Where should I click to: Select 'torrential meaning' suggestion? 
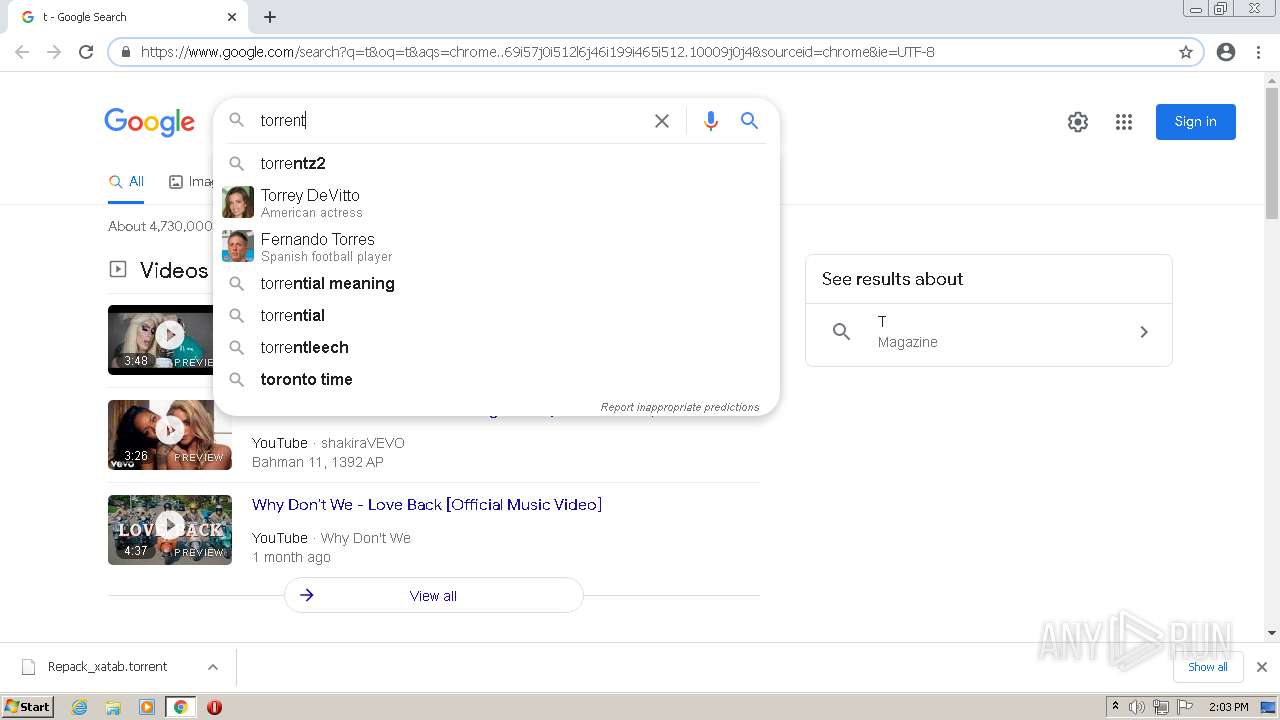pyautogui.click(x=496, y=283)
